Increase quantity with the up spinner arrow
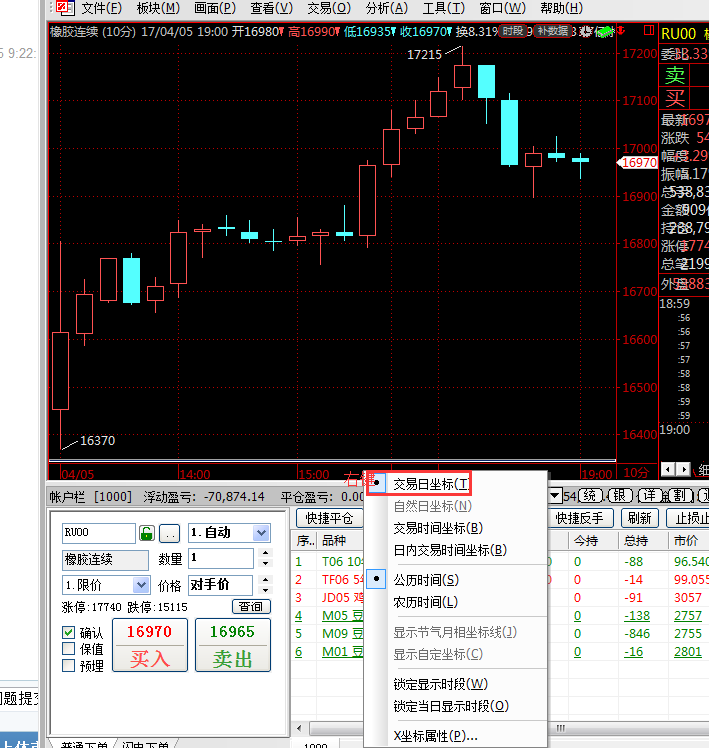 point(265,552)
